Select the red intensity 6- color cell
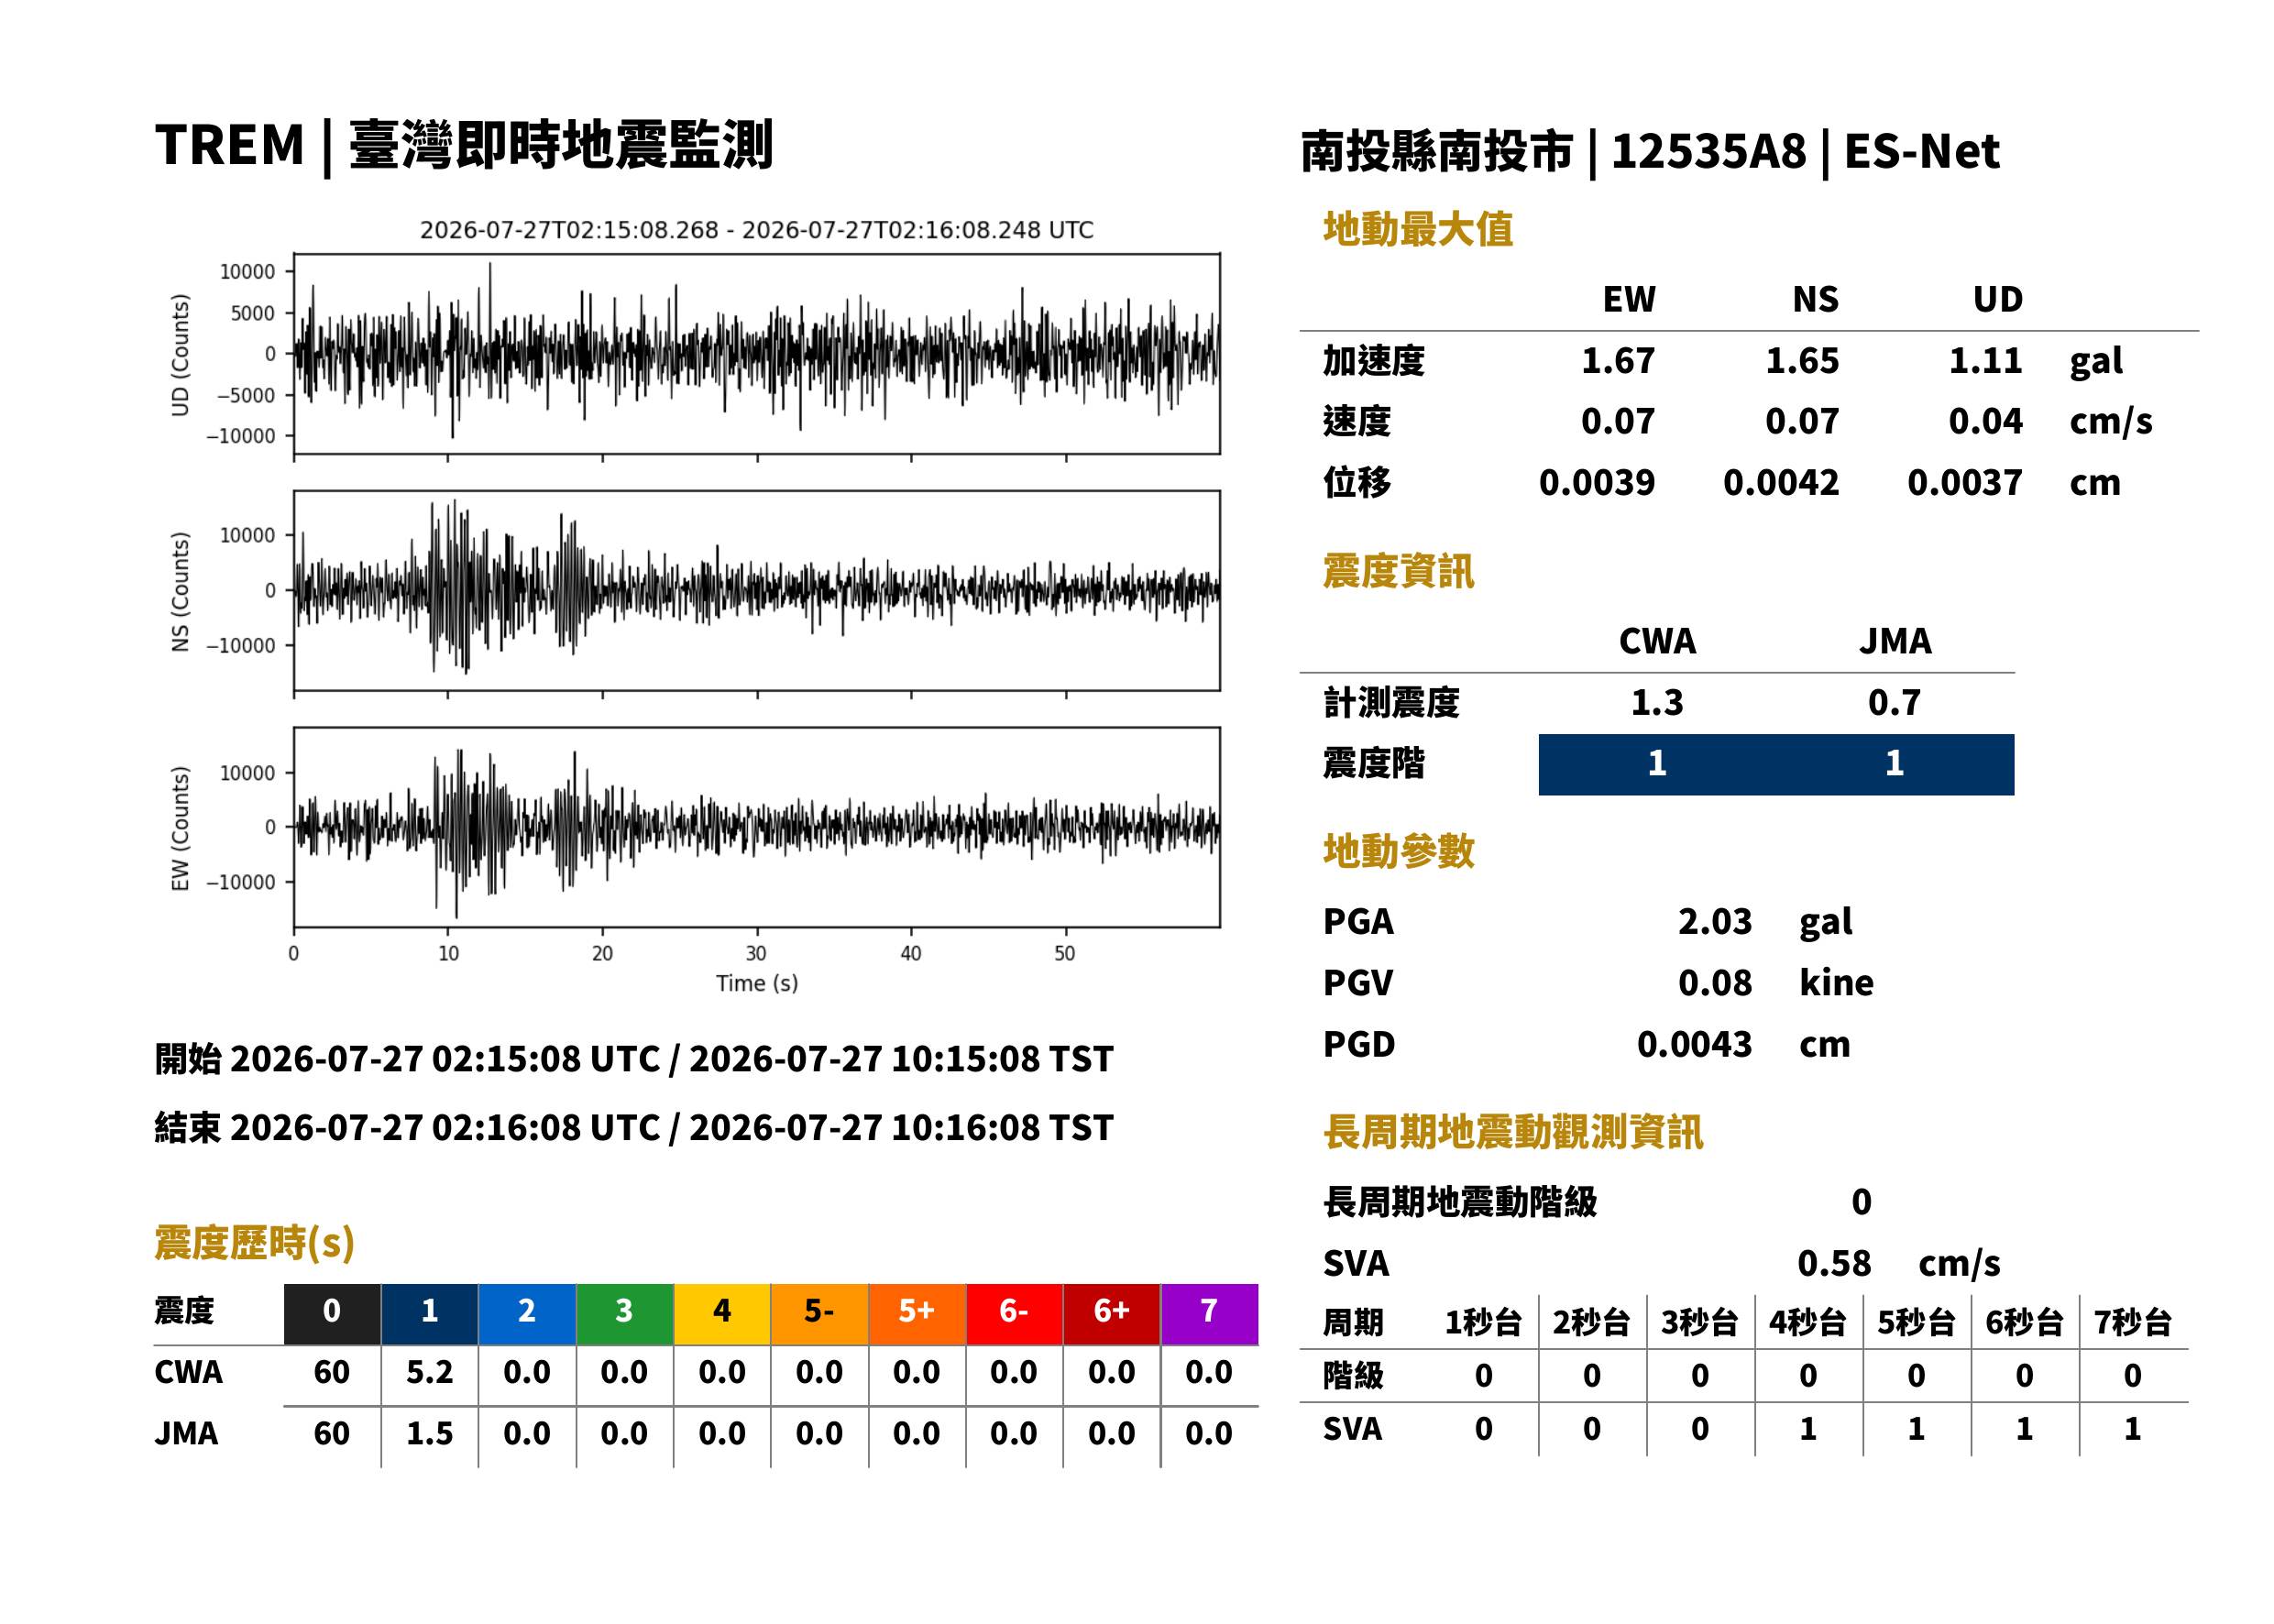The height and width of the screenshot is (1624, 2274). (x=1014, y=1313)
